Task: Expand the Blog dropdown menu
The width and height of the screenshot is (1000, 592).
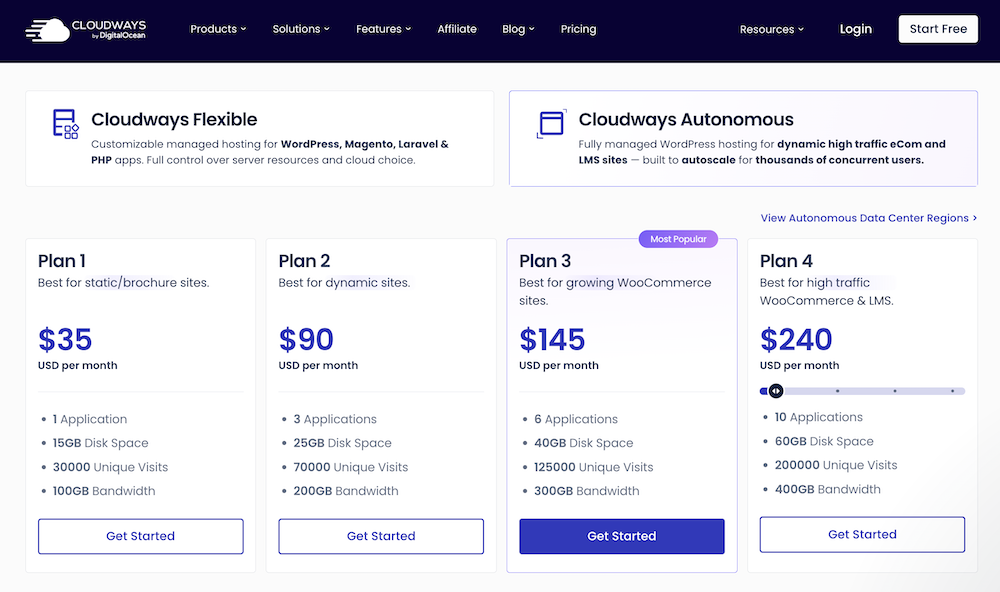Action: tap(518, 29)
